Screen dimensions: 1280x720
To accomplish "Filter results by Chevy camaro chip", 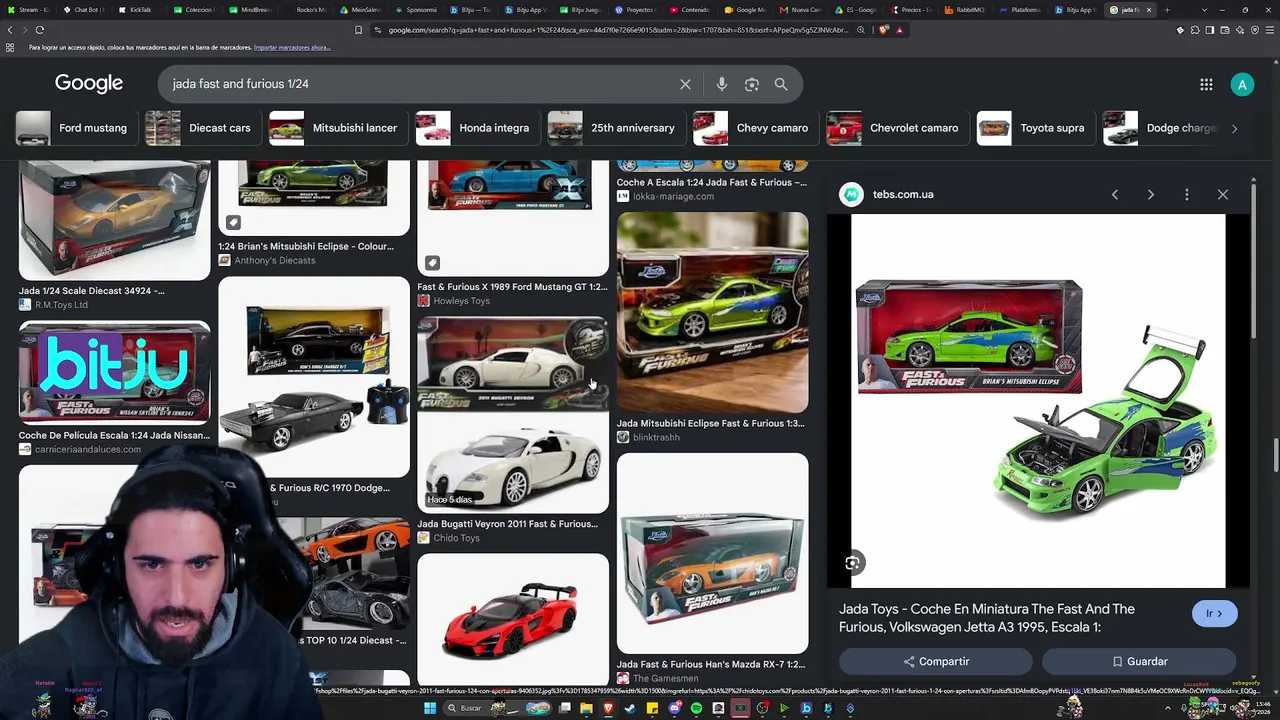I will point(755,128).
